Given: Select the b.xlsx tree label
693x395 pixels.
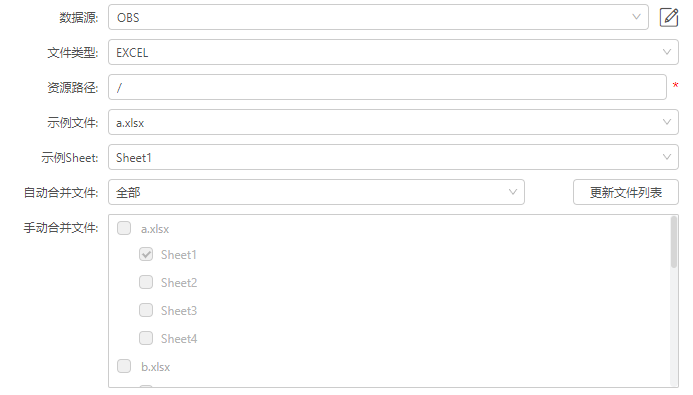Looking at the screenshot, I should point(156,367).
